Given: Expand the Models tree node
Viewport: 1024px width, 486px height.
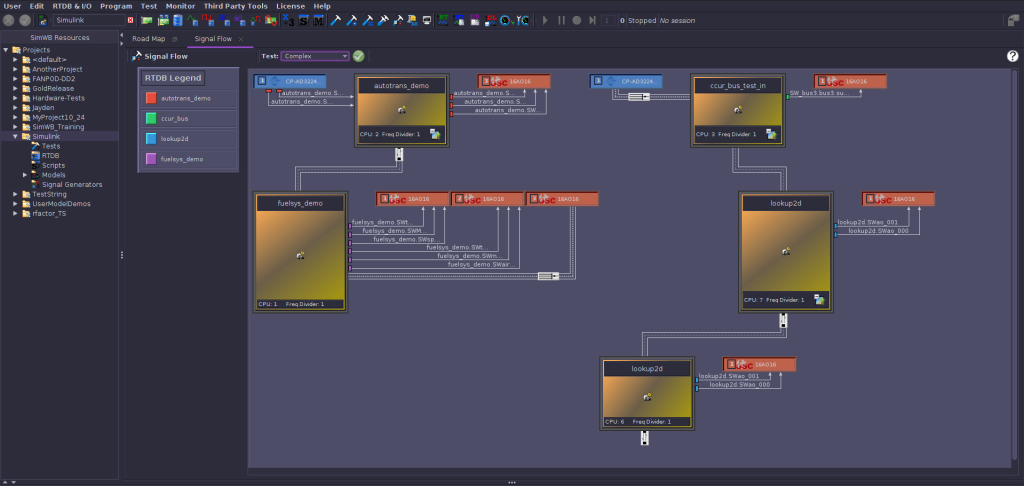Looking at the screenshot, I should [25, 175].
